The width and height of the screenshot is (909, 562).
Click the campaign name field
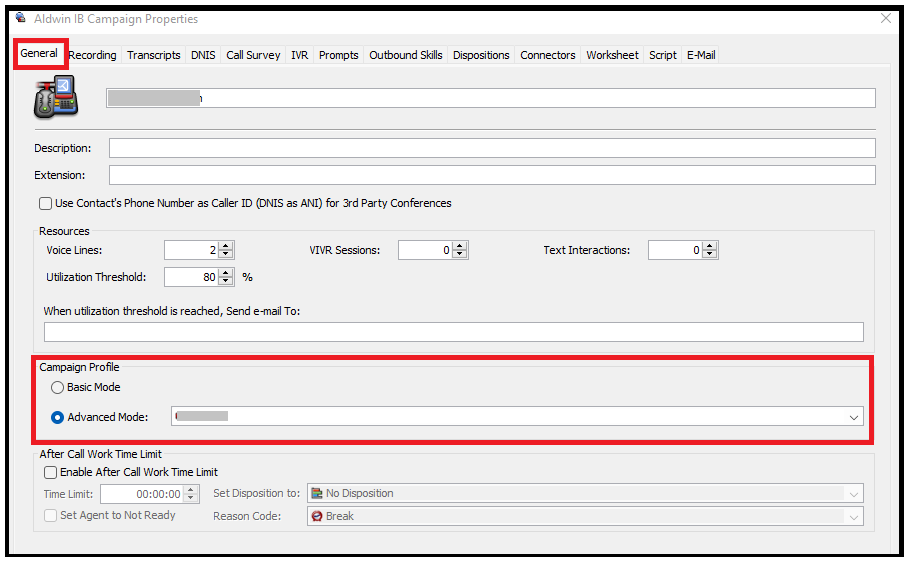(x=490, y=98)
